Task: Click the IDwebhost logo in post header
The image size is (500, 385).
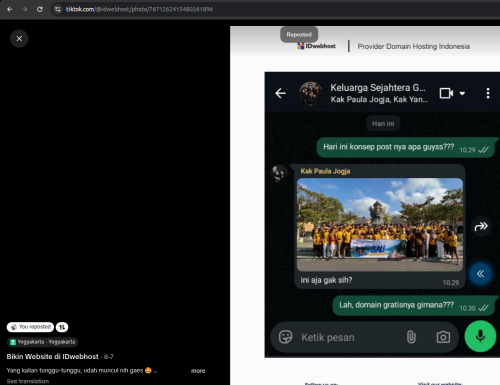Action: pyautogui.click(x=316, y=46)
